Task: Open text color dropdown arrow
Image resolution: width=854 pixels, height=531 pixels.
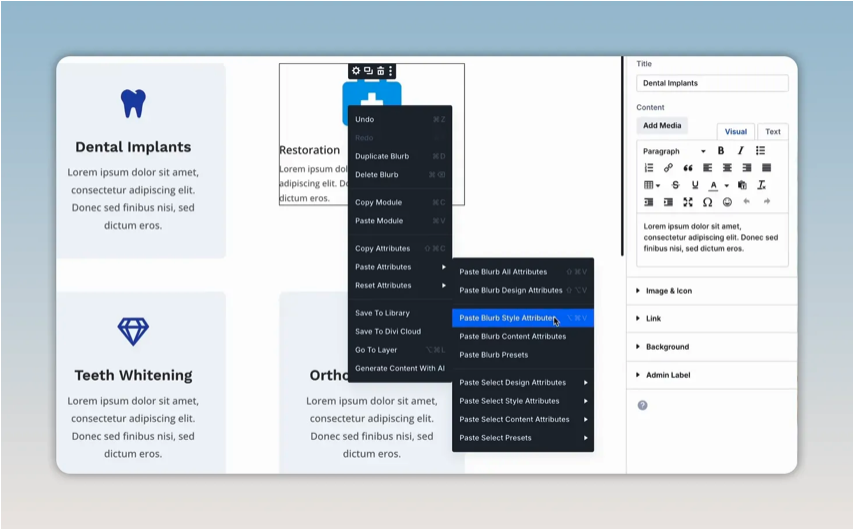Action: pyautogui.click(x=727, y=186)
